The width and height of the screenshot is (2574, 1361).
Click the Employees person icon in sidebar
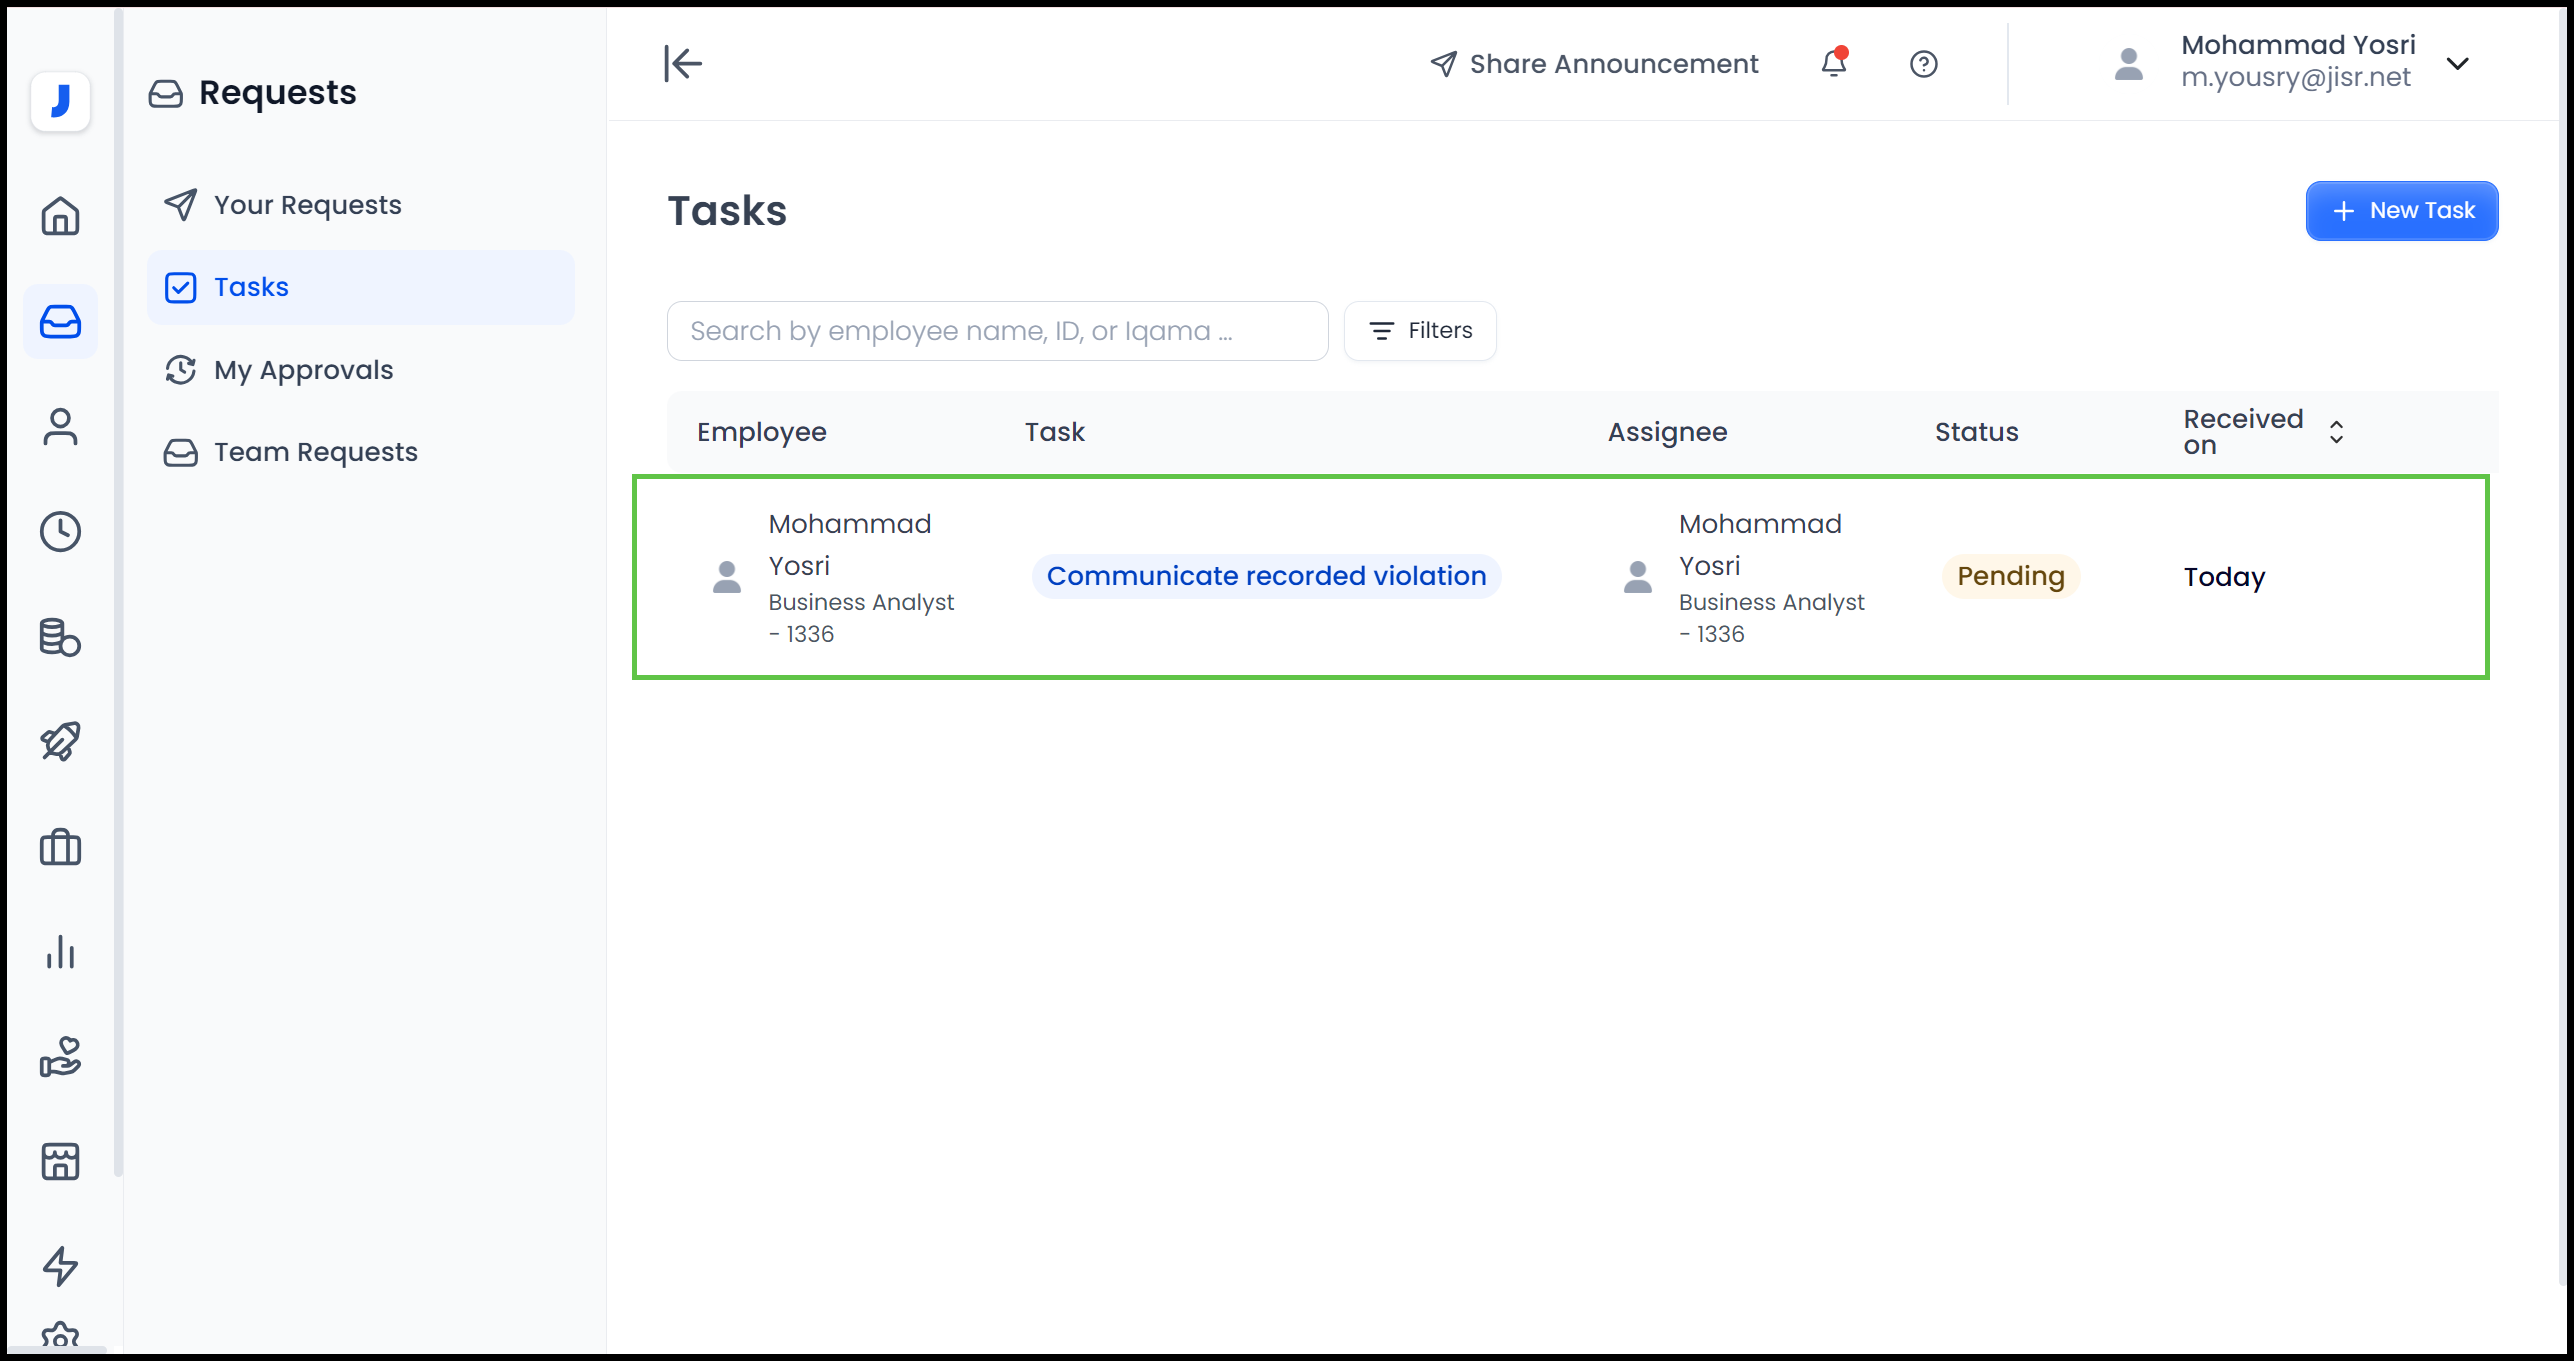click(60, 427)
